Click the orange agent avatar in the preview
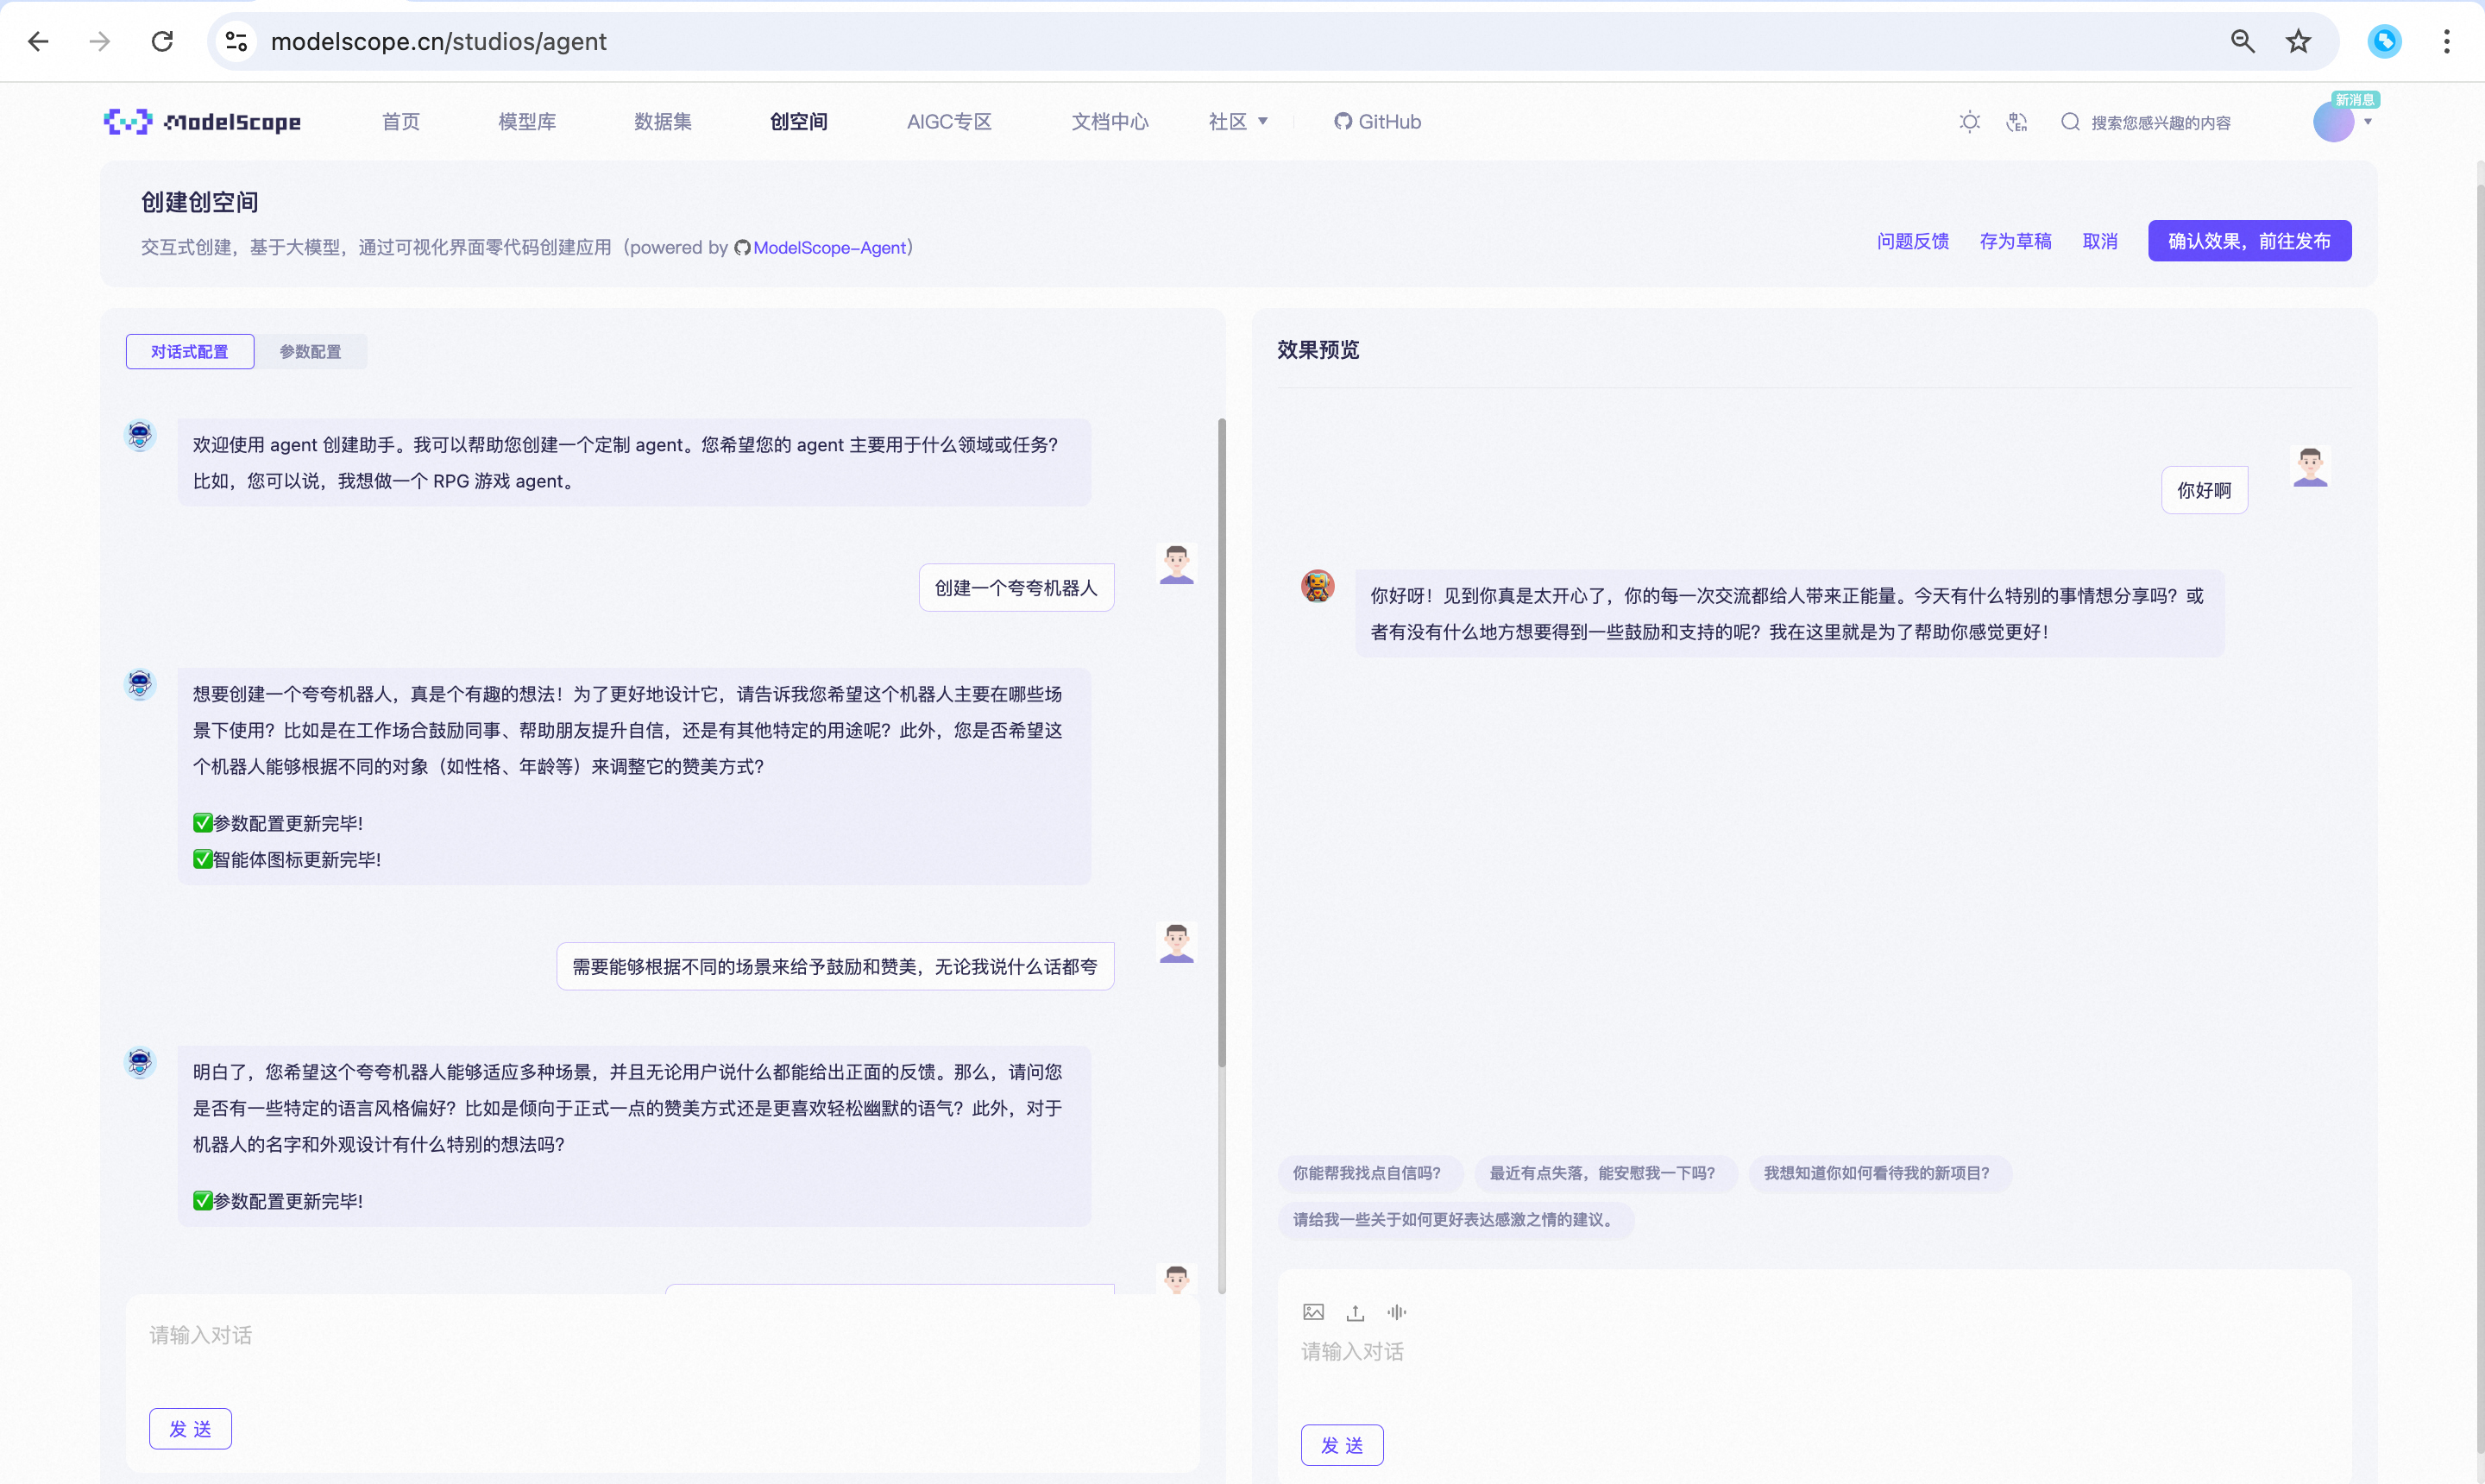Image resolution: width=2485 pixels, height=1484 pixels. click(x=1318, y=586)
